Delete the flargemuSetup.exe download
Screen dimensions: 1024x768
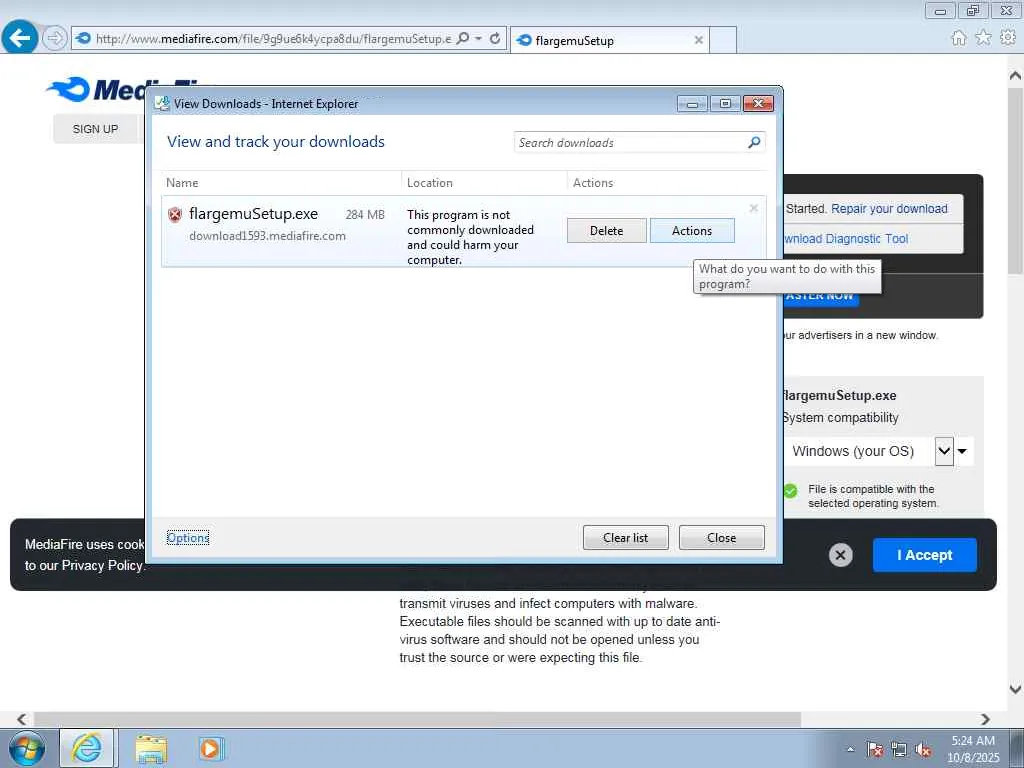pyautogui.click(x=607, y=231)
